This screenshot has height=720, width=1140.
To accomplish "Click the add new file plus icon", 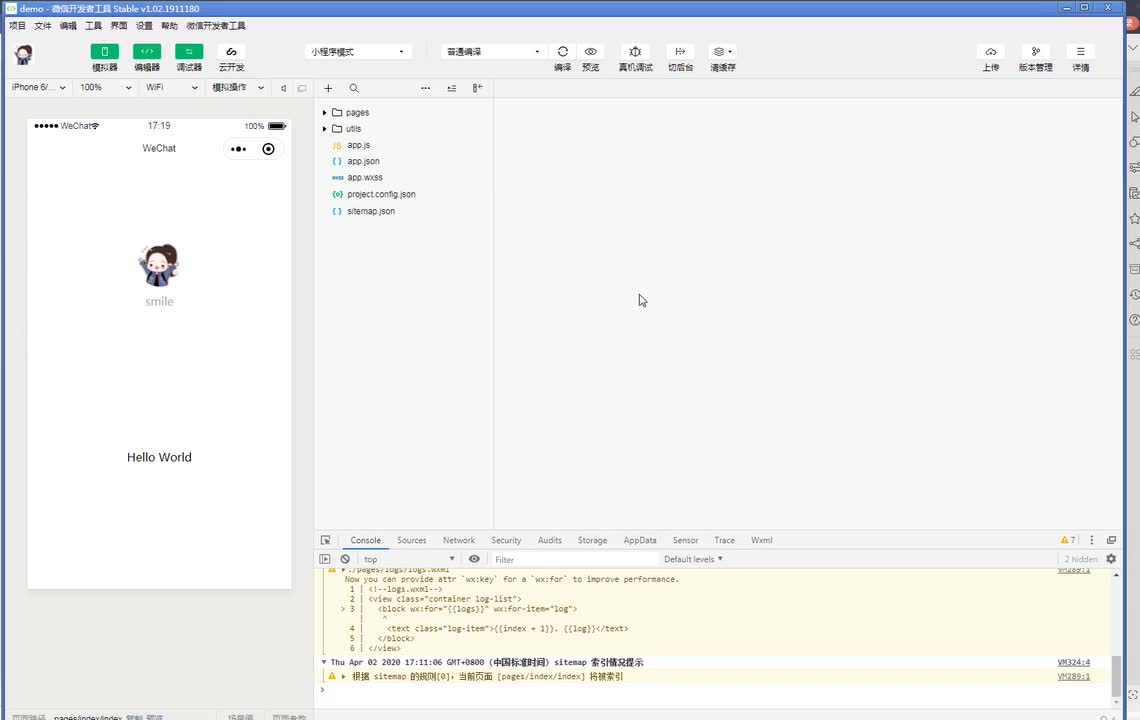I will coord(328,88).
